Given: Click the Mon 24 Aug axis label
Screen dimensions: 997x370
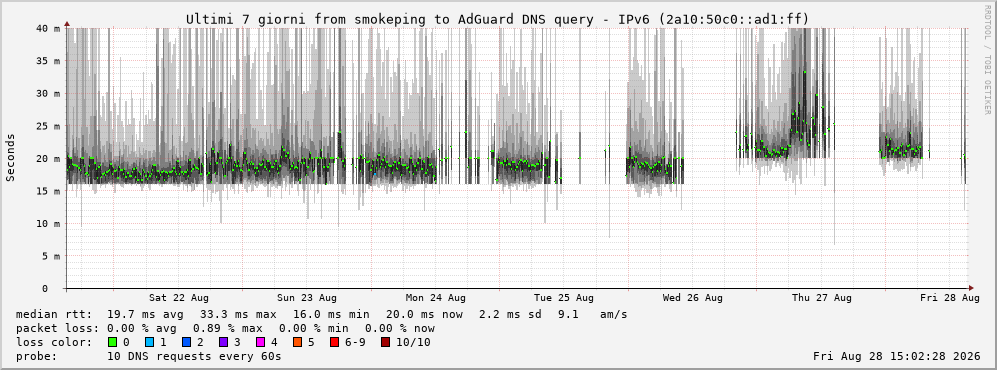Looking at the screenshot, I should (436, 298).
